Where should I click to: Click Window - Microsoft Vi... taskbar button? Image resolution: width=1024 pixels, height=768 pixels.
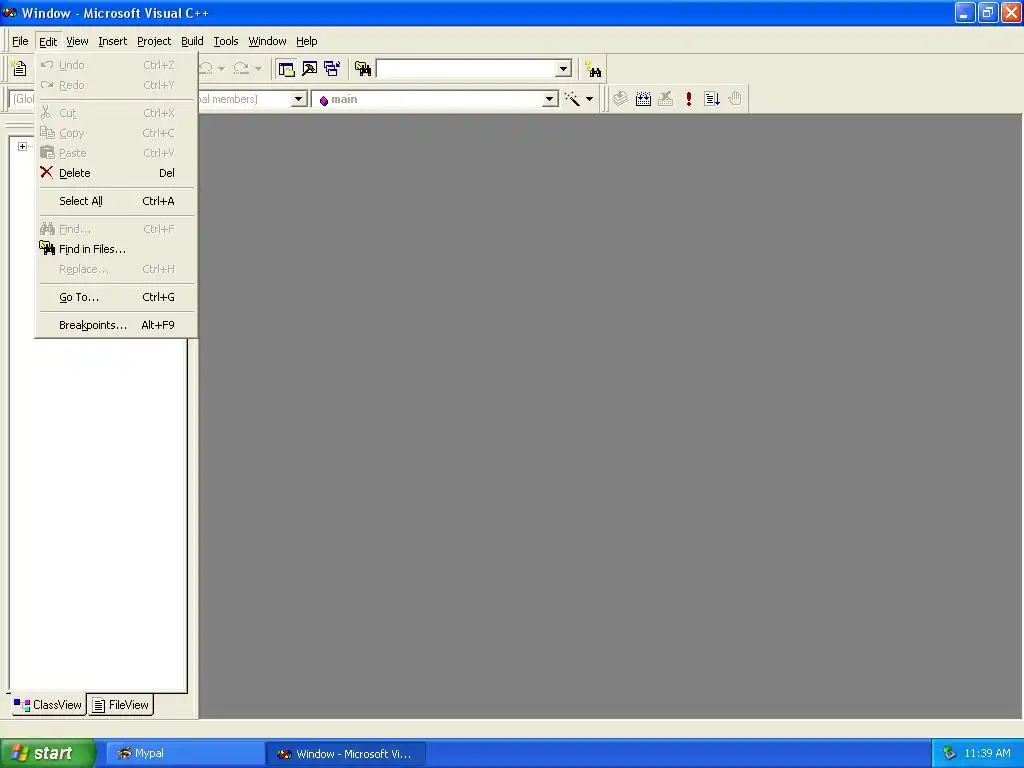click(346, 754)
